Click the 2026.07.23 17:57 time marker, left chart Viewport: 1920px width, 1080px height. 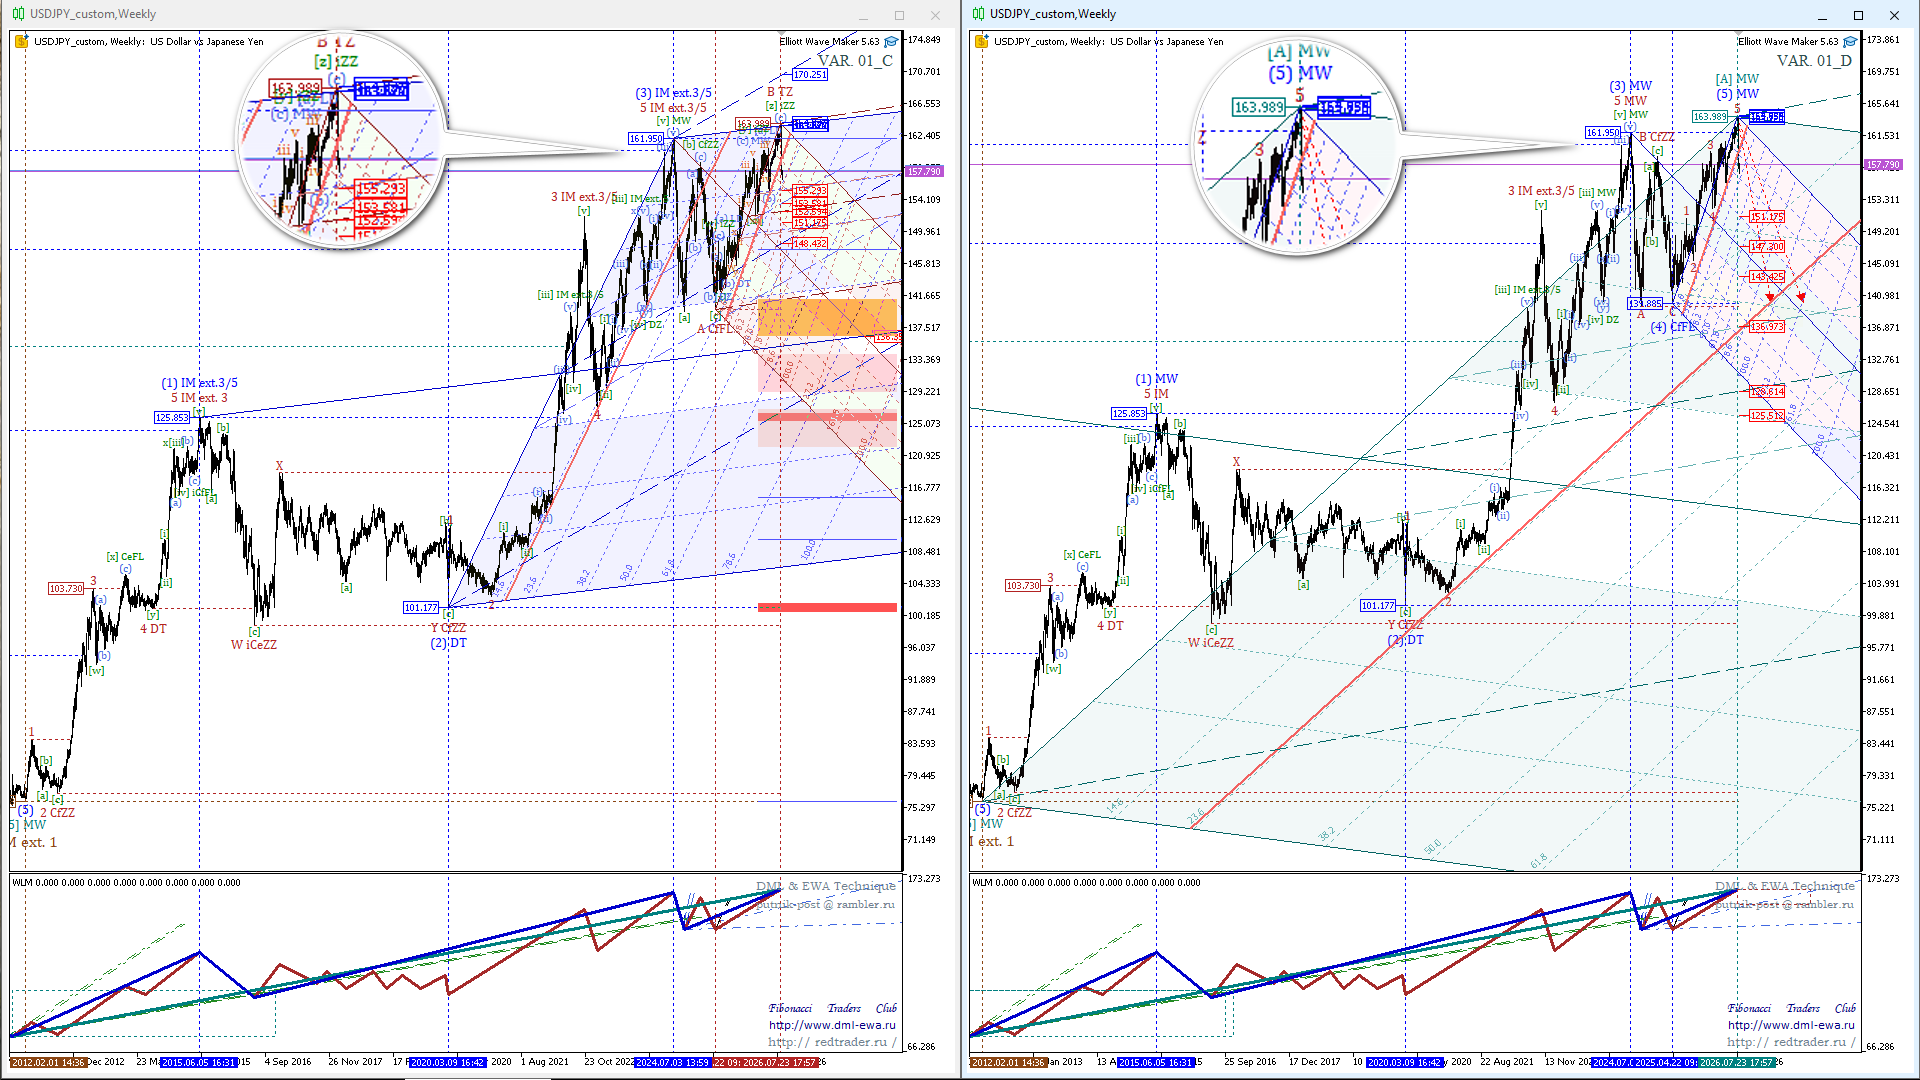[780, 1062]
